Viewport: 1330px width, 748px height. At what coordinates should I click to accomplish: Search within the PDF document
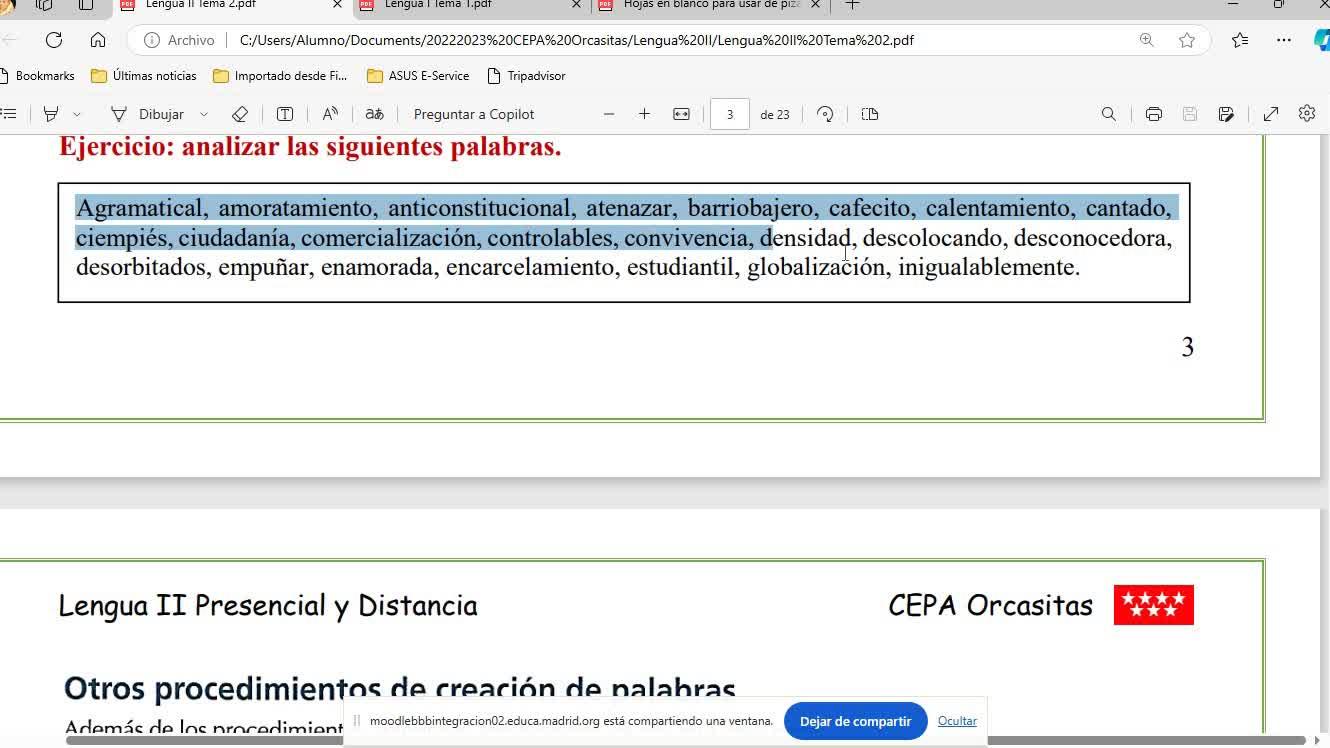pos(1109,114)
